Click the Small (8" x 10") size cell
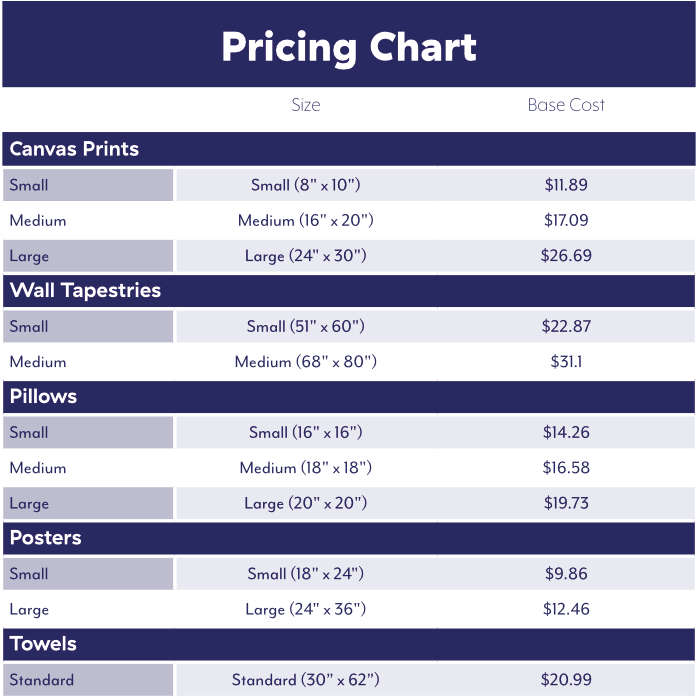The image size is (697, 700). coord(305,185)
